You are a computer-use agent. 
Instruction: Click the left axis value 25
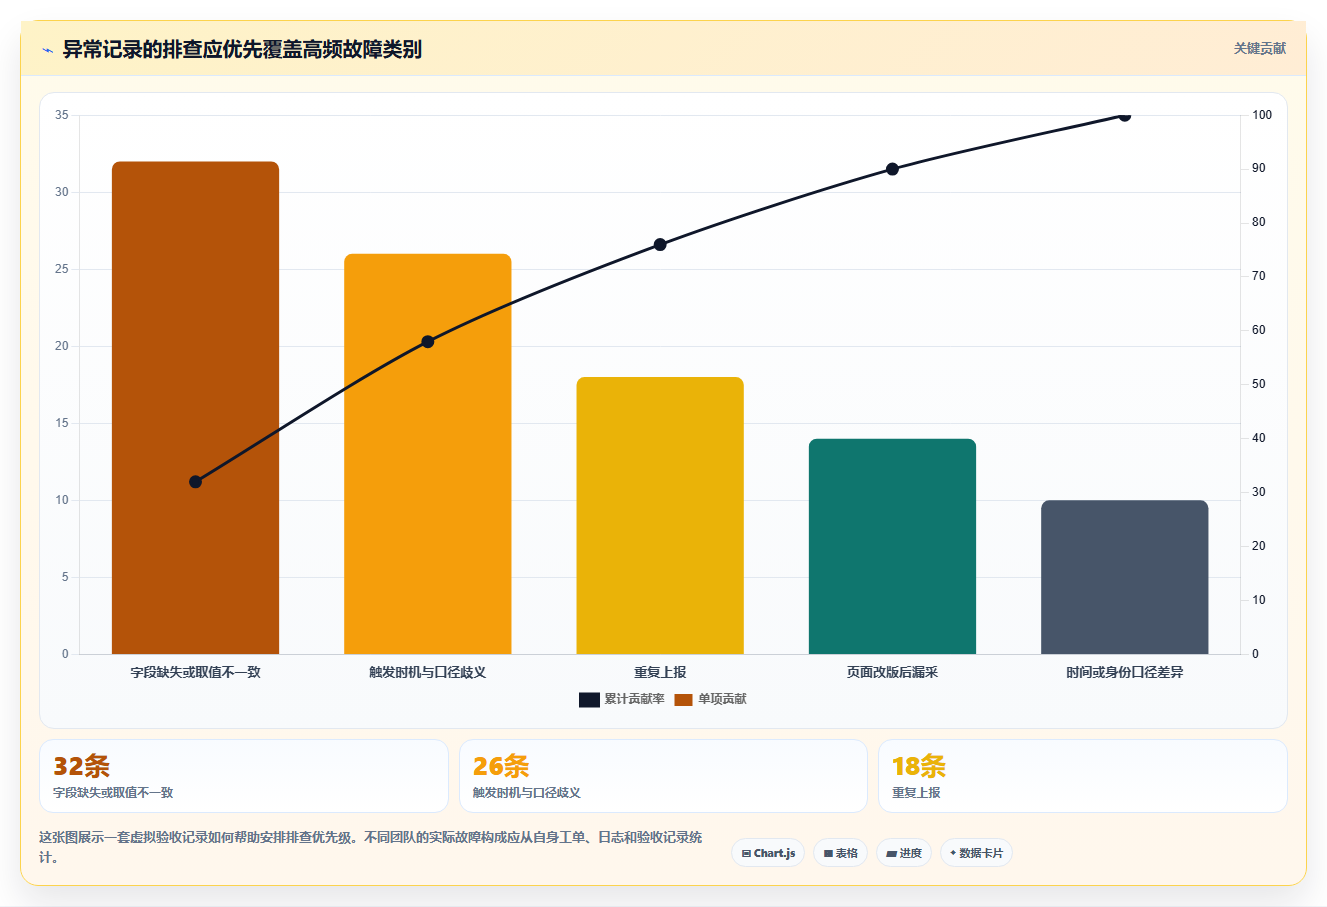[x=62, y=269]
